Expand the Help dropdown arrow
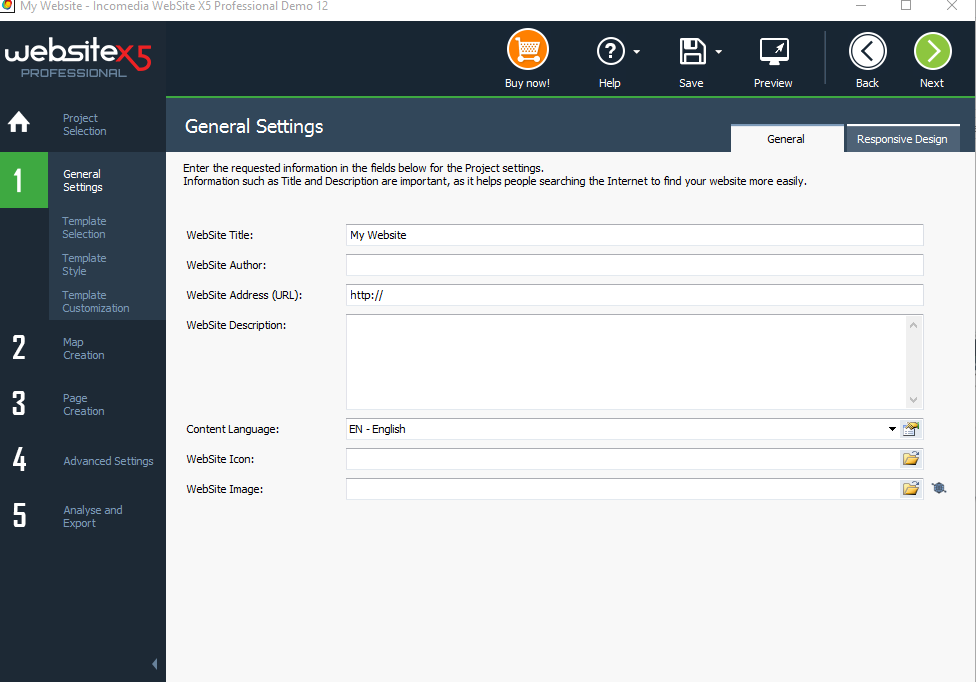The width and height of the screenshot is (976, 682). [636, 52]
